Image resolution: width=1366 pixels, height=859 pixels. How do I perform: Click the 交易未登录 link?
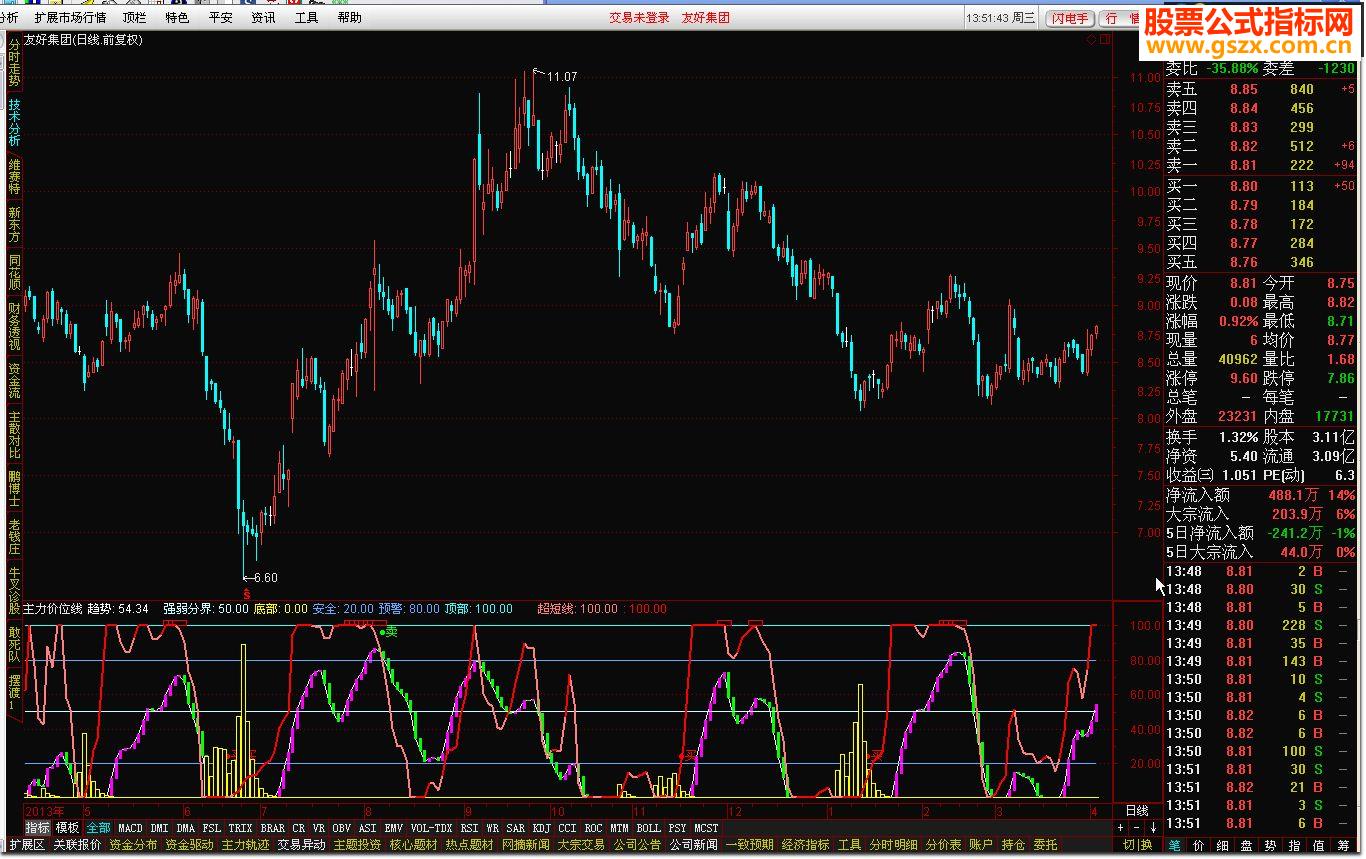pyautogui.click(x=639, y=17)
